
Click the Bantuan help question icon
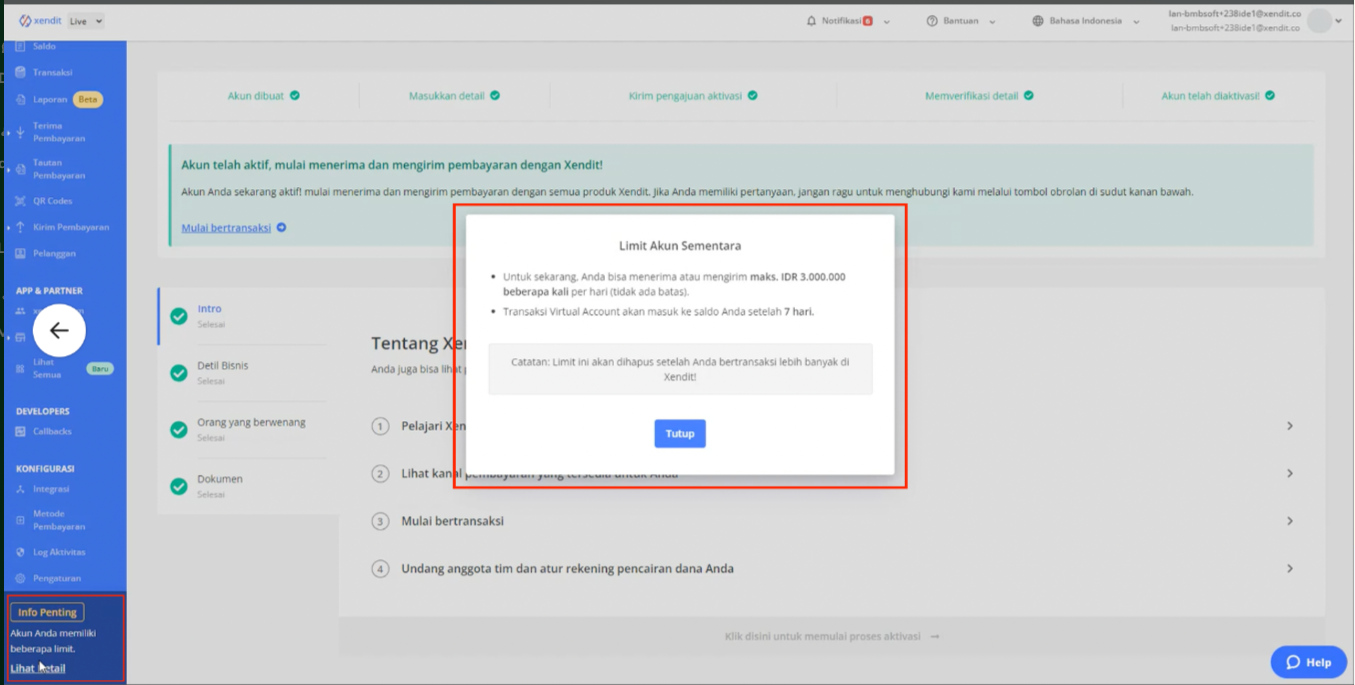coord(932,21)
